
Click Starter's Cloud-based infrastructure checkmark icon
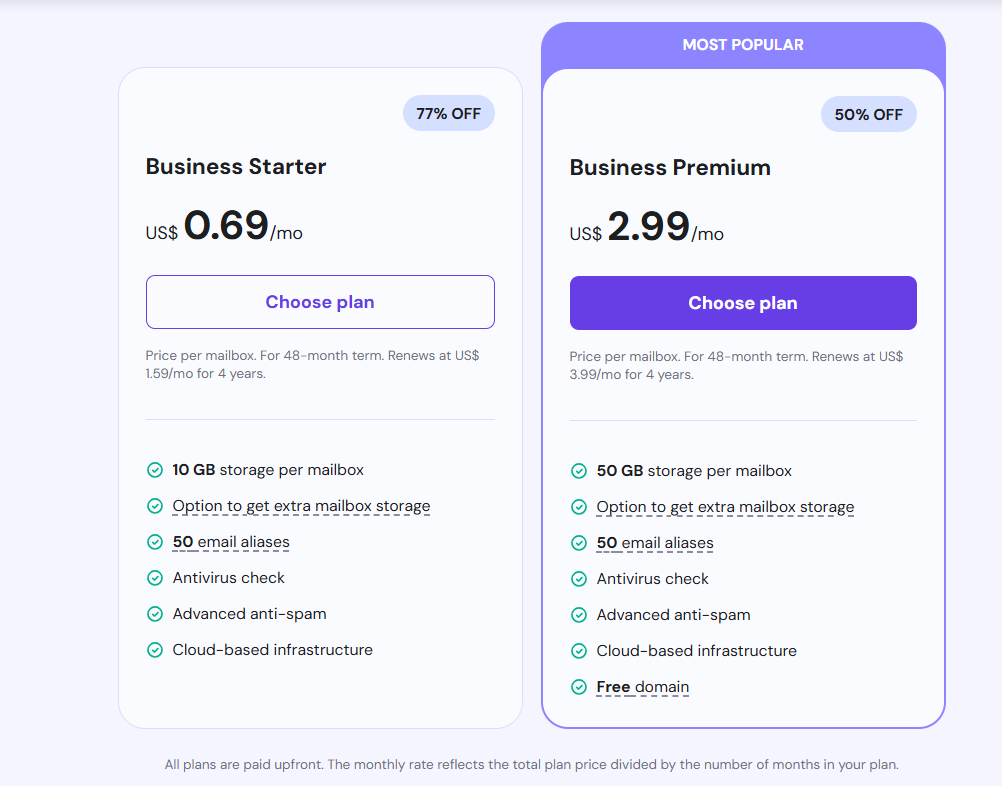155,650
